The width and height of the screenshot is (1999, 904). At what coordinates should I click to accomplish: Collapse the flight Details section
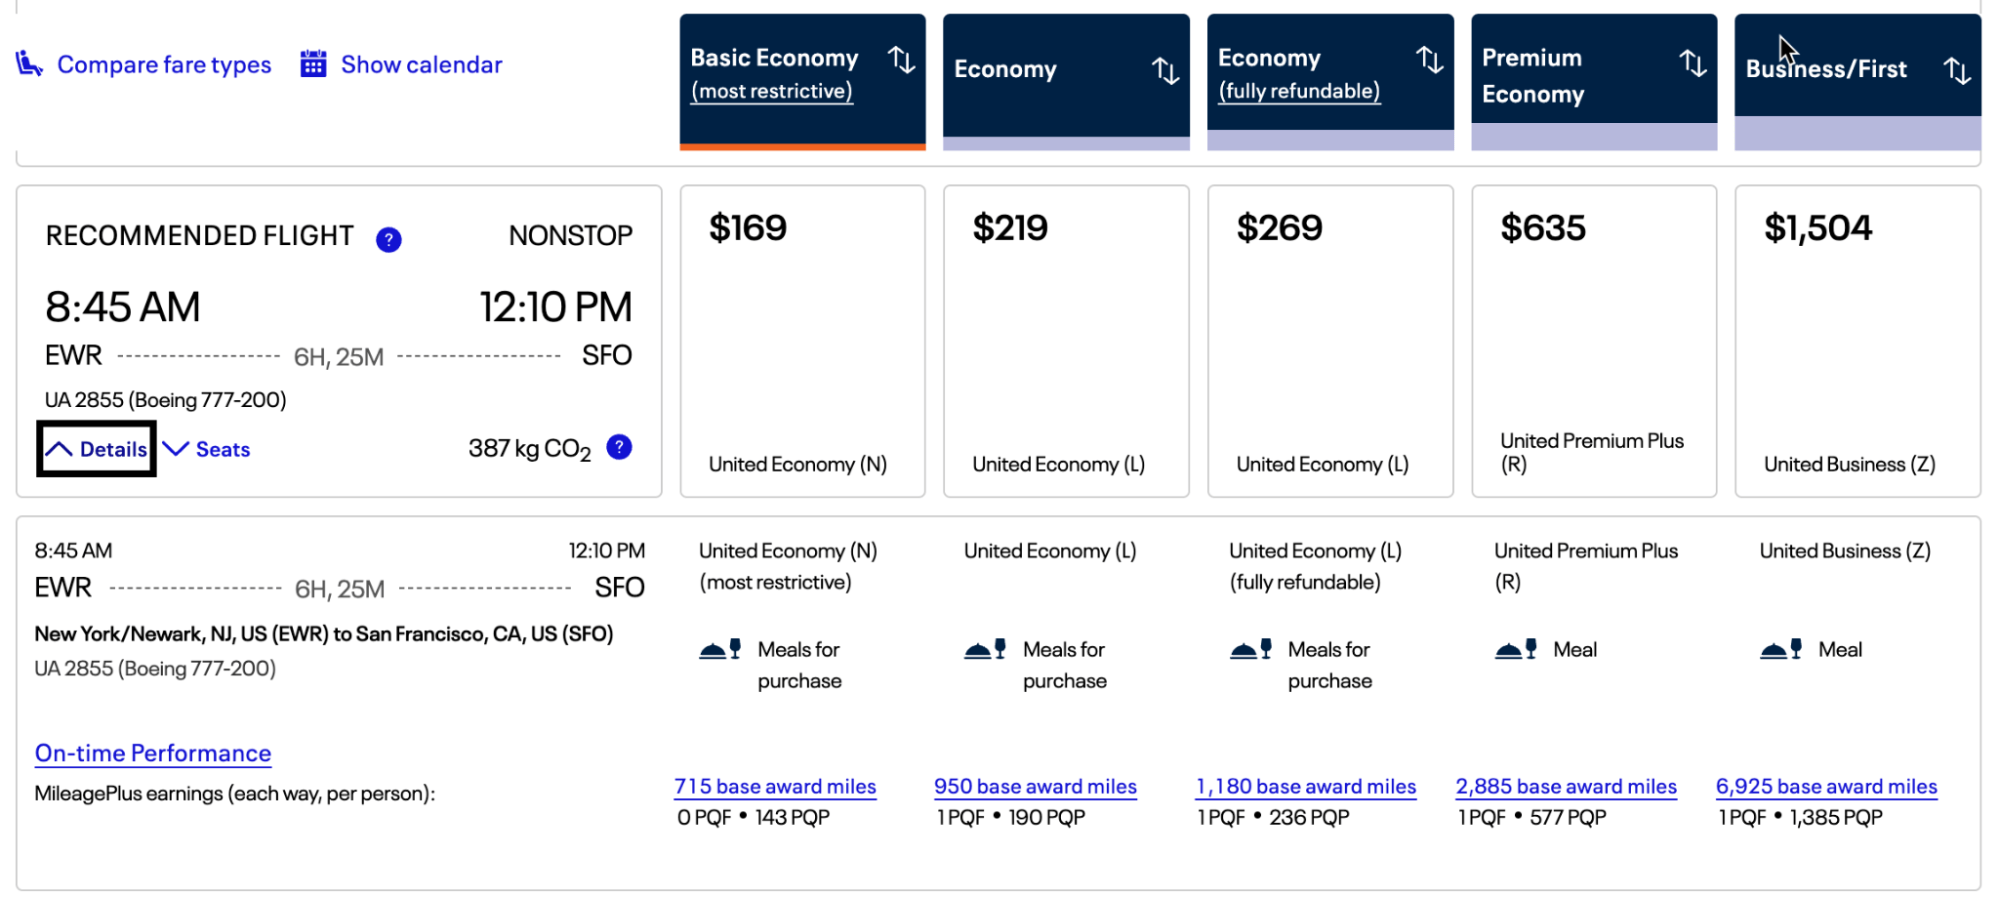[97, 449]
